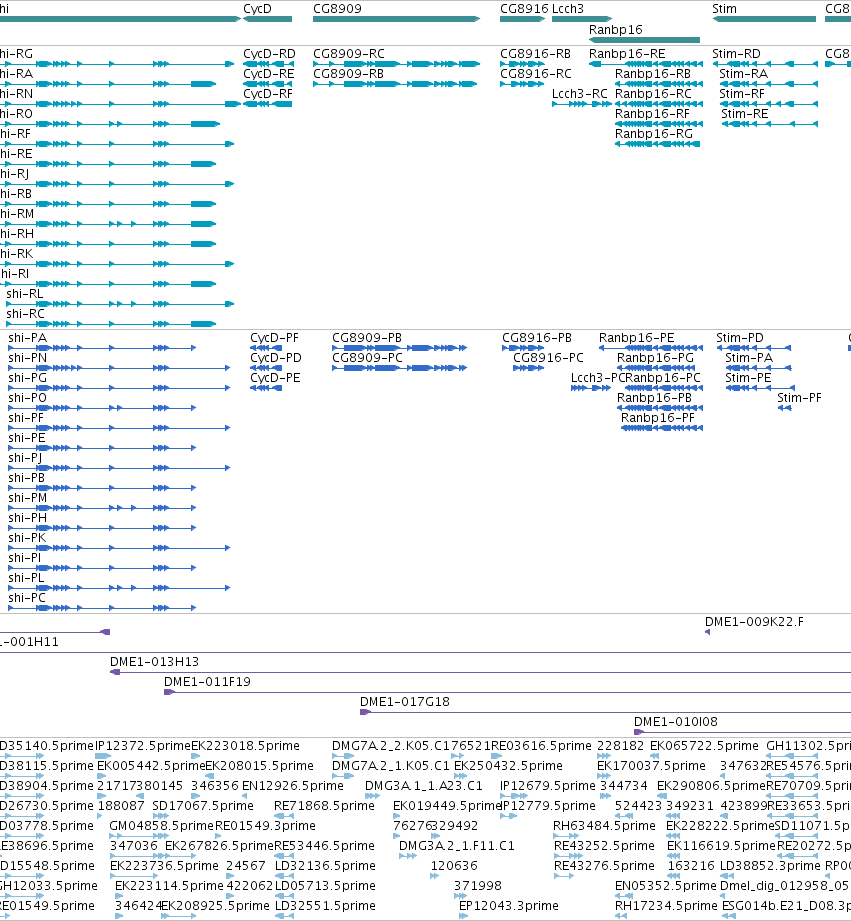Select transcript CG8916-RC

click(536, 73)
